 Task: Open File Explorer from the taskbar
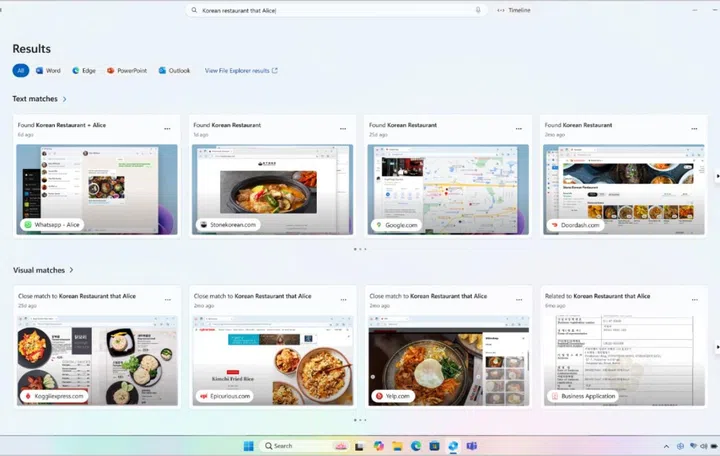[397, 446]
